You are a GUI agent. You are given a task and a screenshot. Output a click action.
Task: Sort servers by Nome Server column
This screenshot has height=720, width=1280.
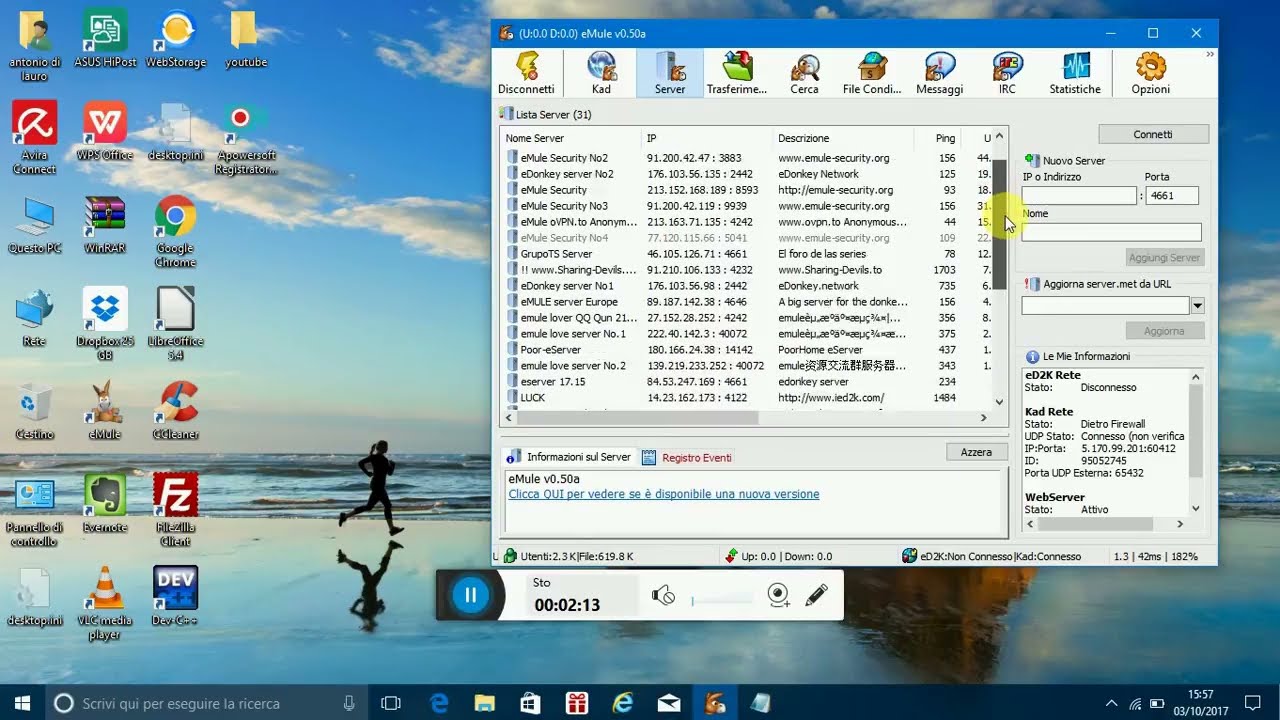tap(571, 138)
